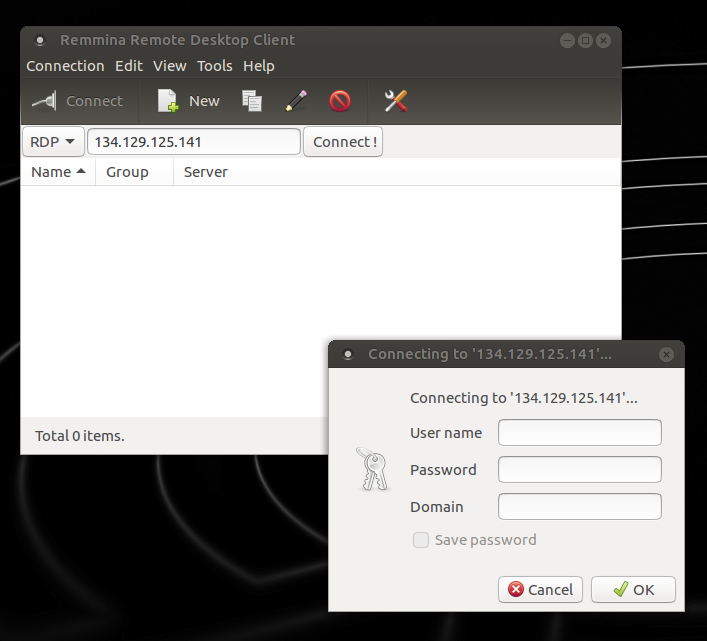Close the Connecting dialog with X button
Screen dimensions: 707x641
(x=666, y=354)
